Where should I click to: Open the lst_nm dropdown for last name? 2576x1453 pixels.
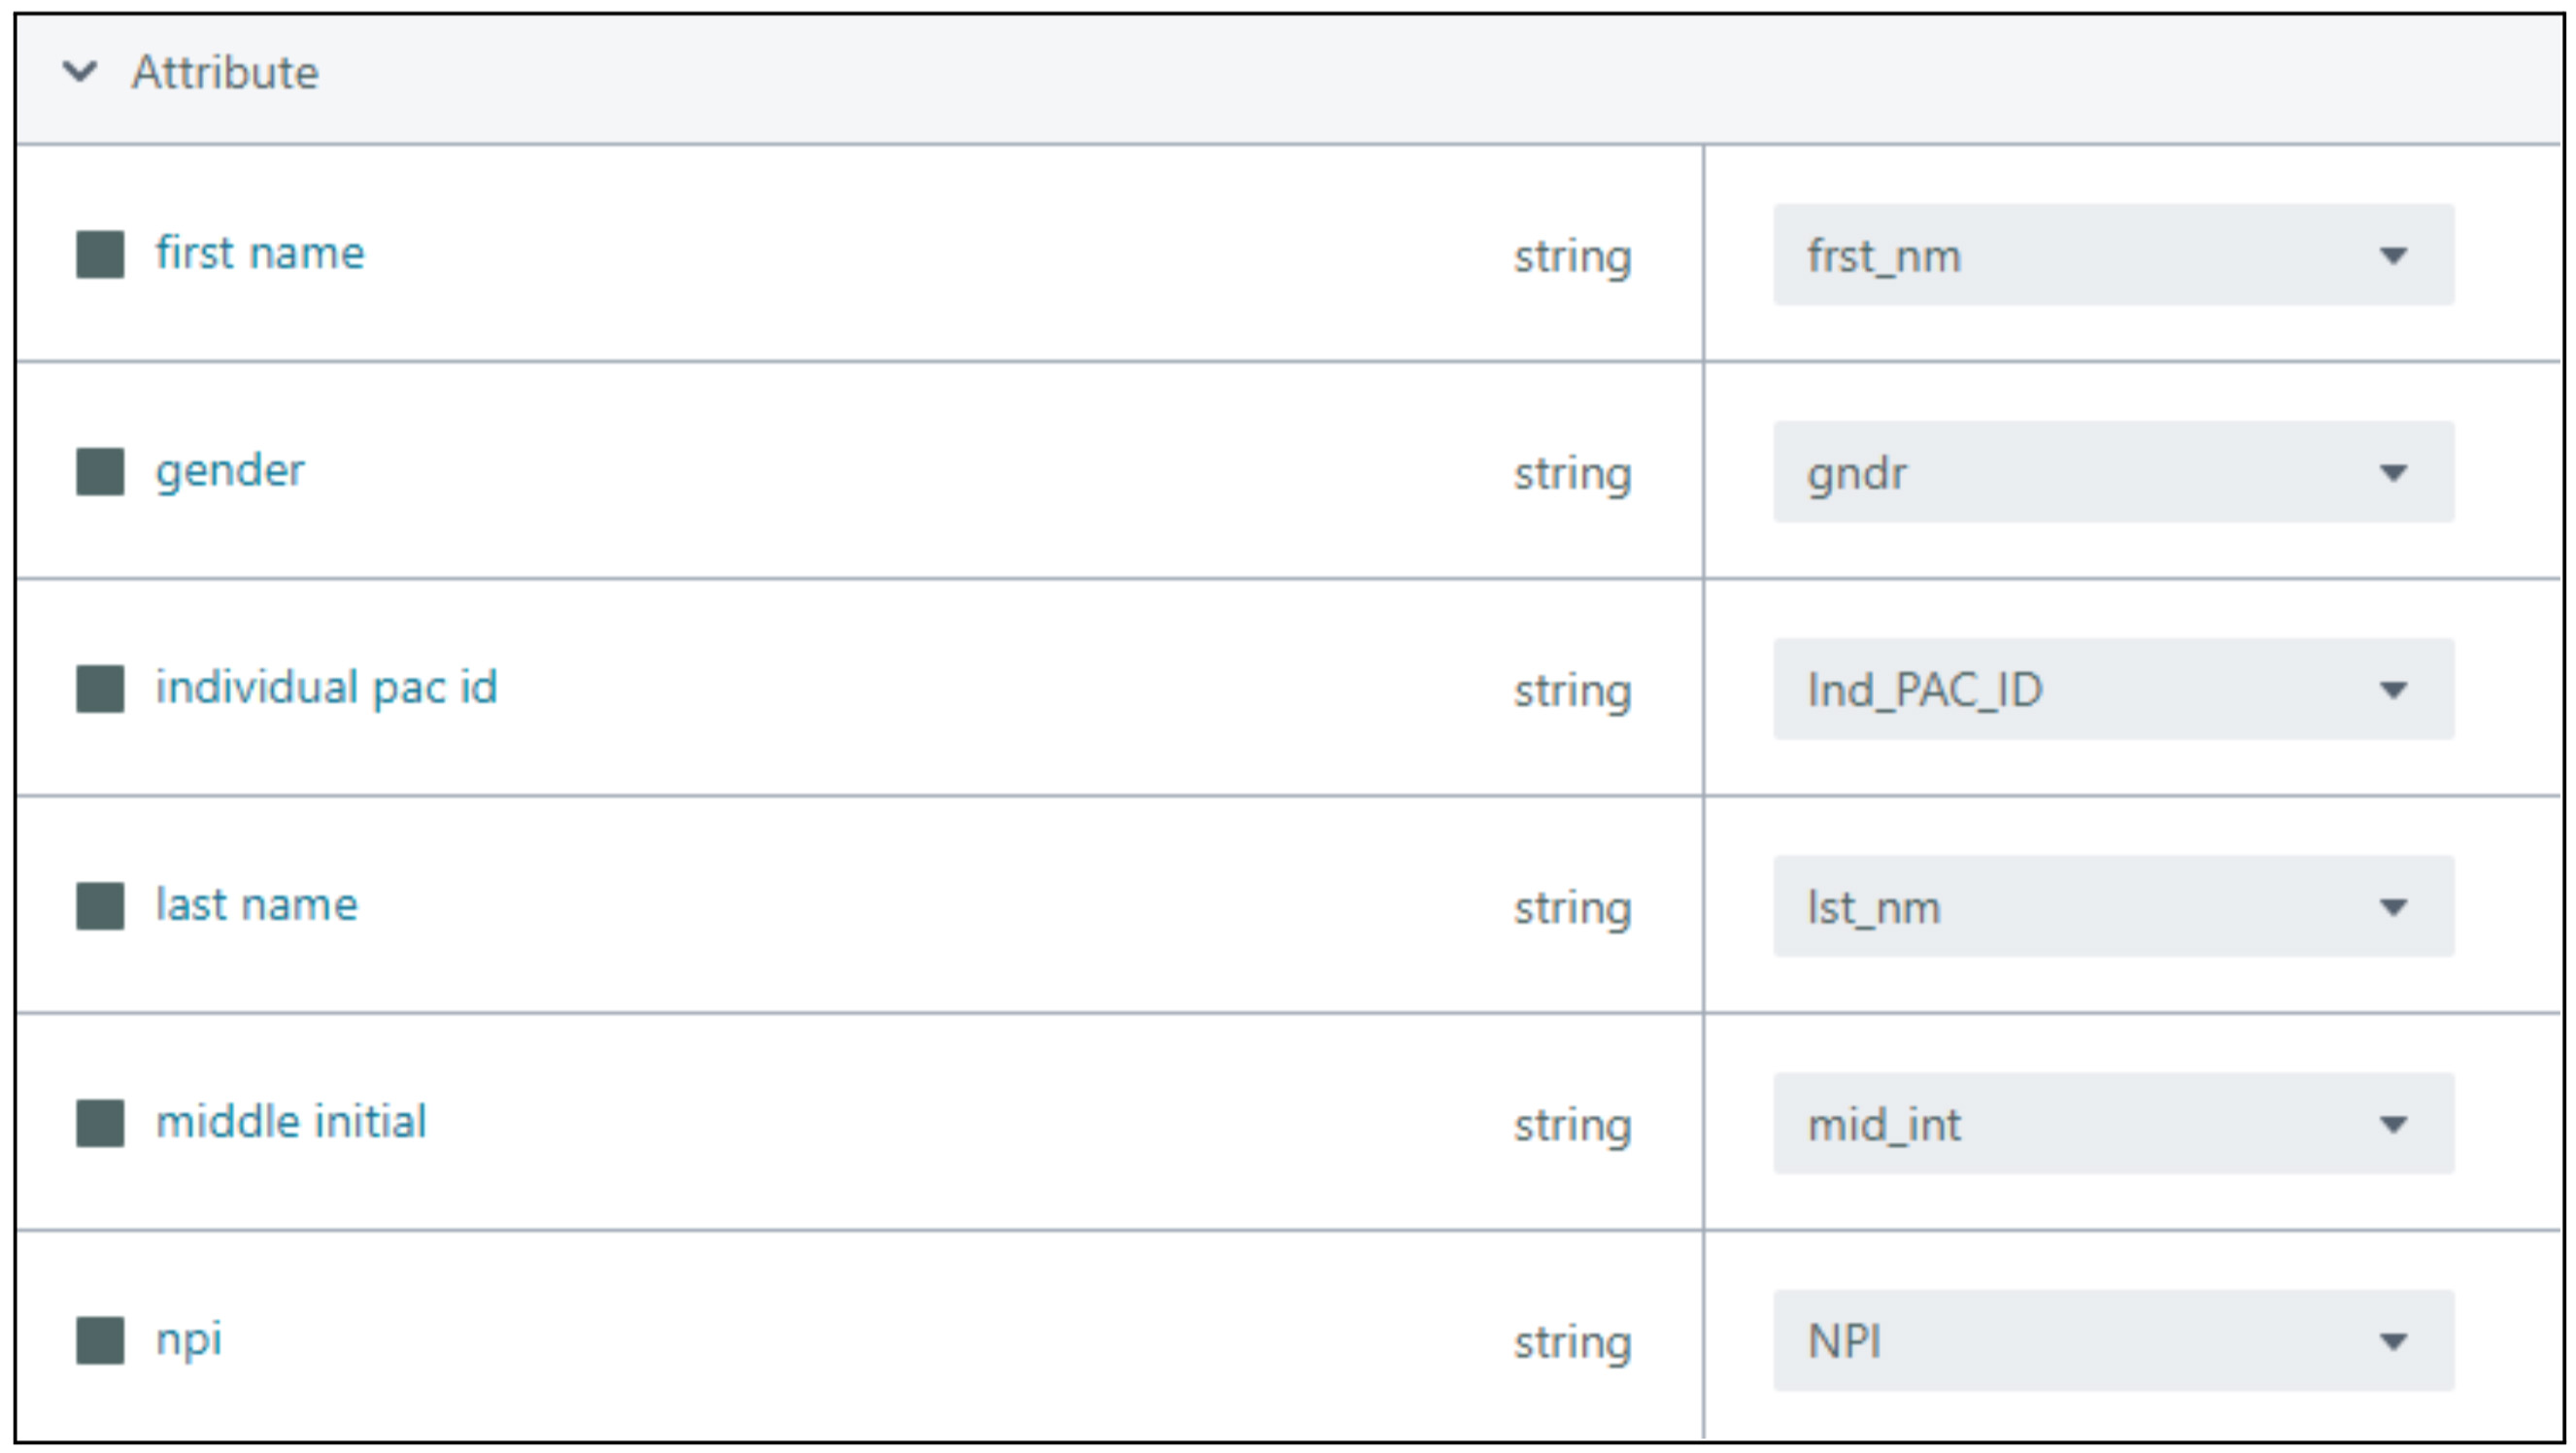click(2112, 906)
